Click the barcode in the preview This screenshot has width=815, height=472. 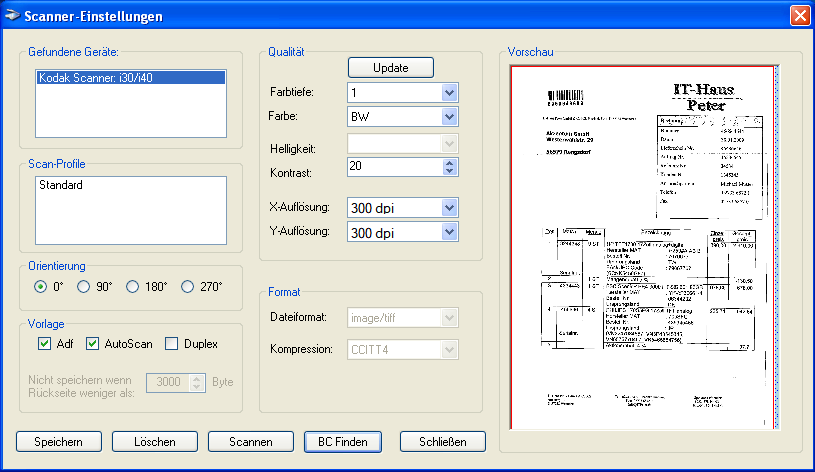tap(566, 97)
